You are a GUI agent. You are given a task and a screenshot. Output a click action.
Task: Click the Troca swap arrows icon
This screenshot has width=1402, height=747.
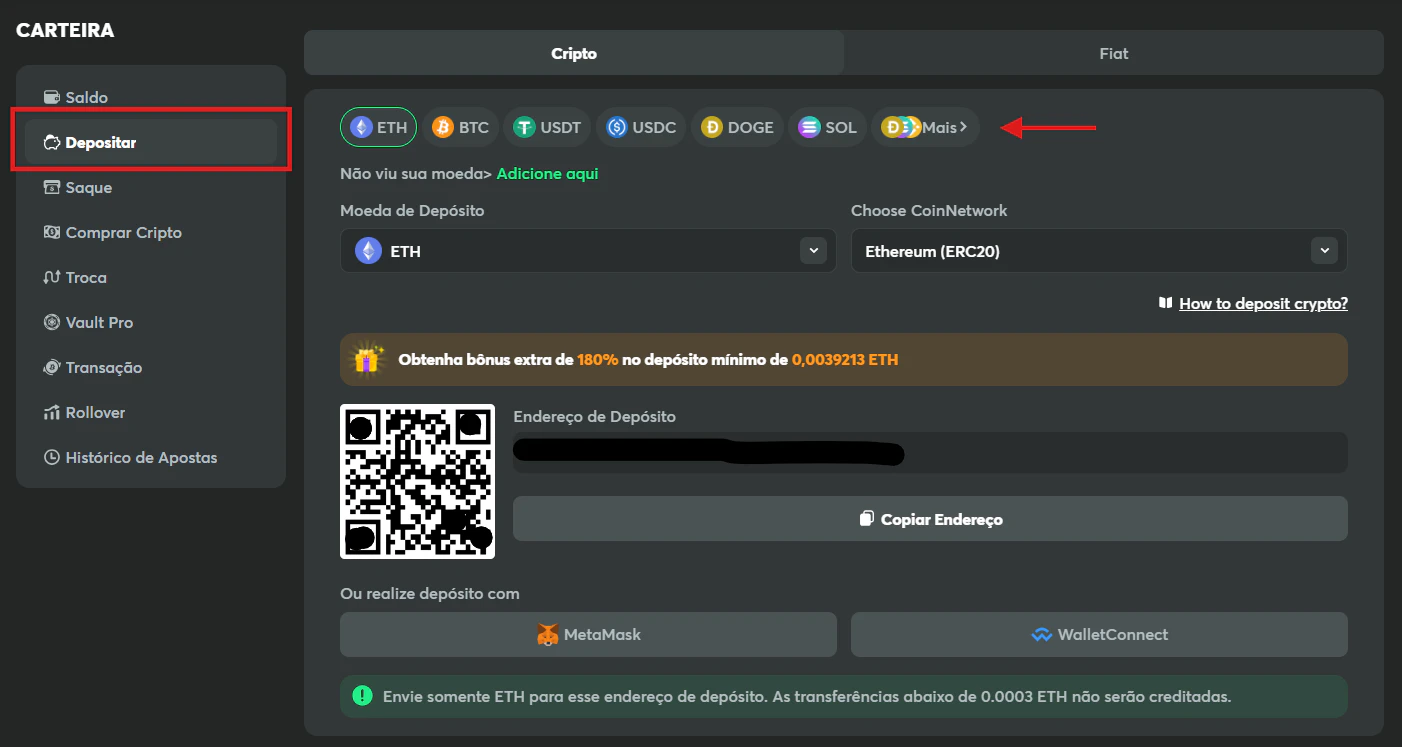(52, 277)
